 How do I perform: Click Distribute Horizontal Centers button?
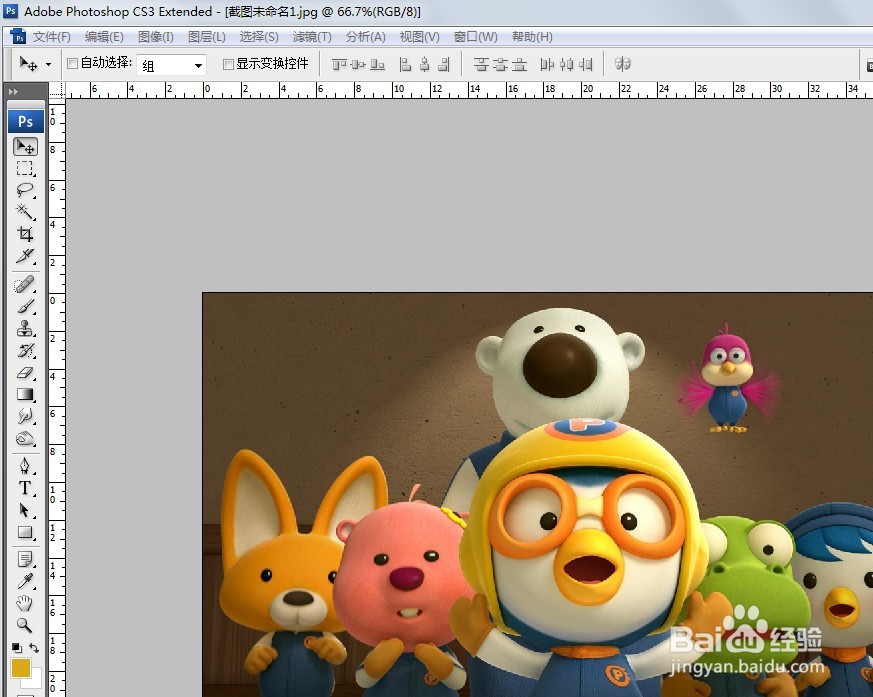pyautogui.click(x=567, y=65)
